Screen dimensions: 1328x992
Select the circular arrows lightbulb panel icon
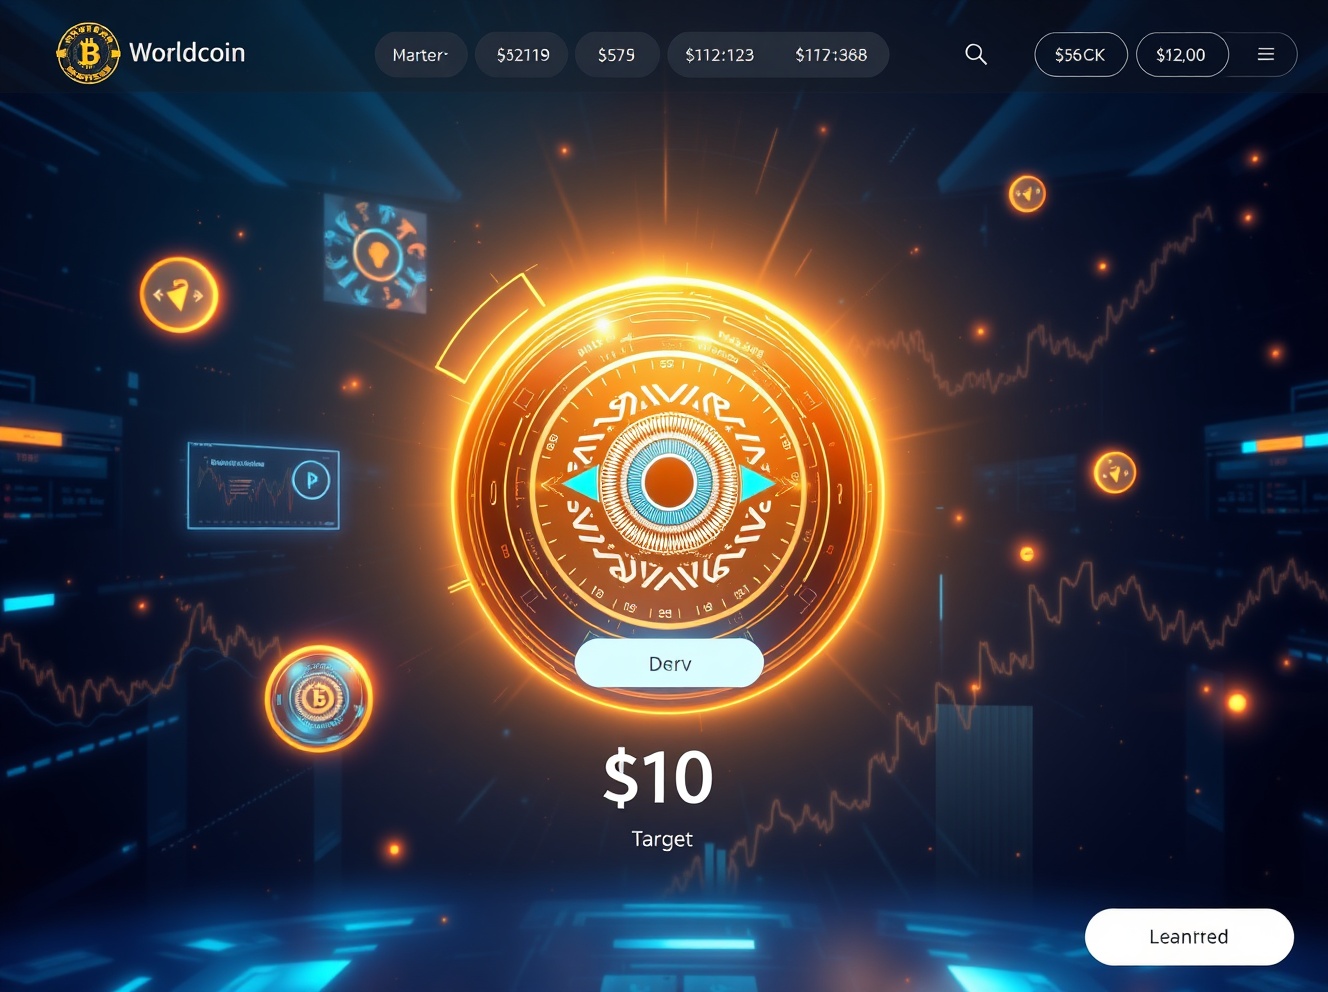pyautogui.click(x=377, y=254)
